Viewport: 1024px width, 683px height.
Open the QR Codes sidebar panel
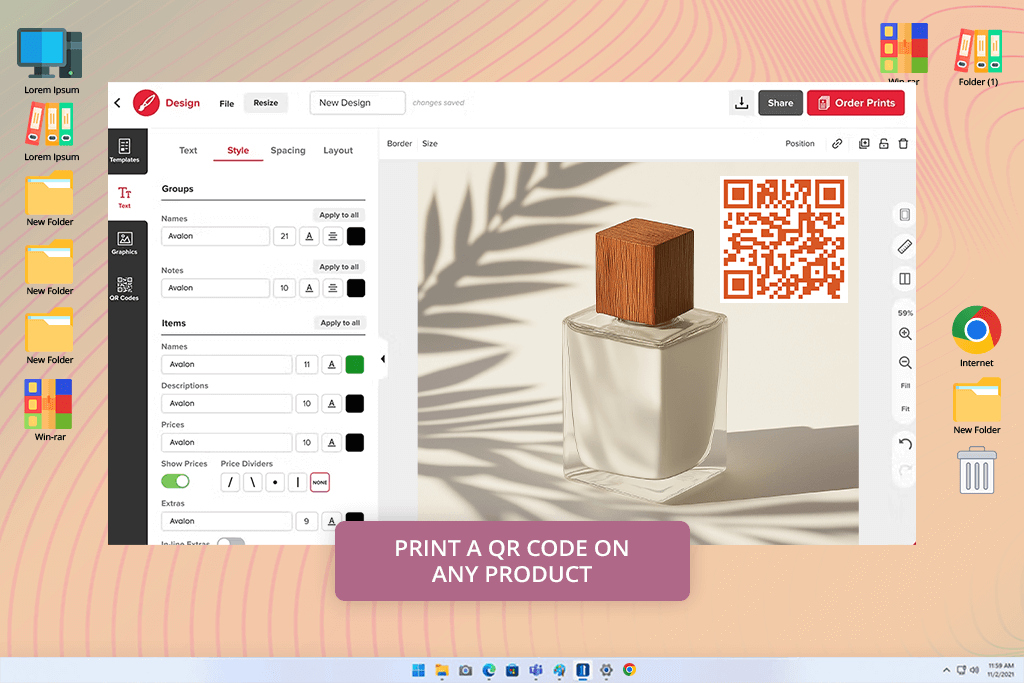[124, 289]
